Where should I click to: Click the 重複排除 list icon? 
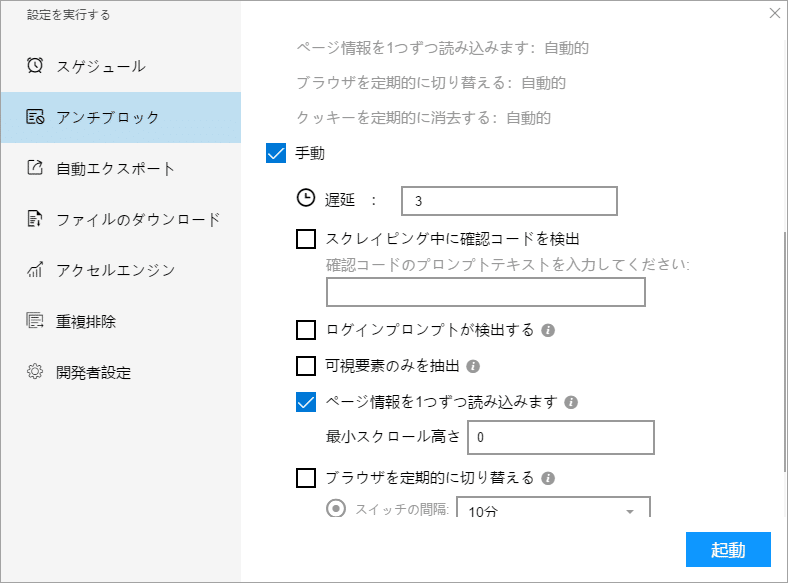coord(35,321)
